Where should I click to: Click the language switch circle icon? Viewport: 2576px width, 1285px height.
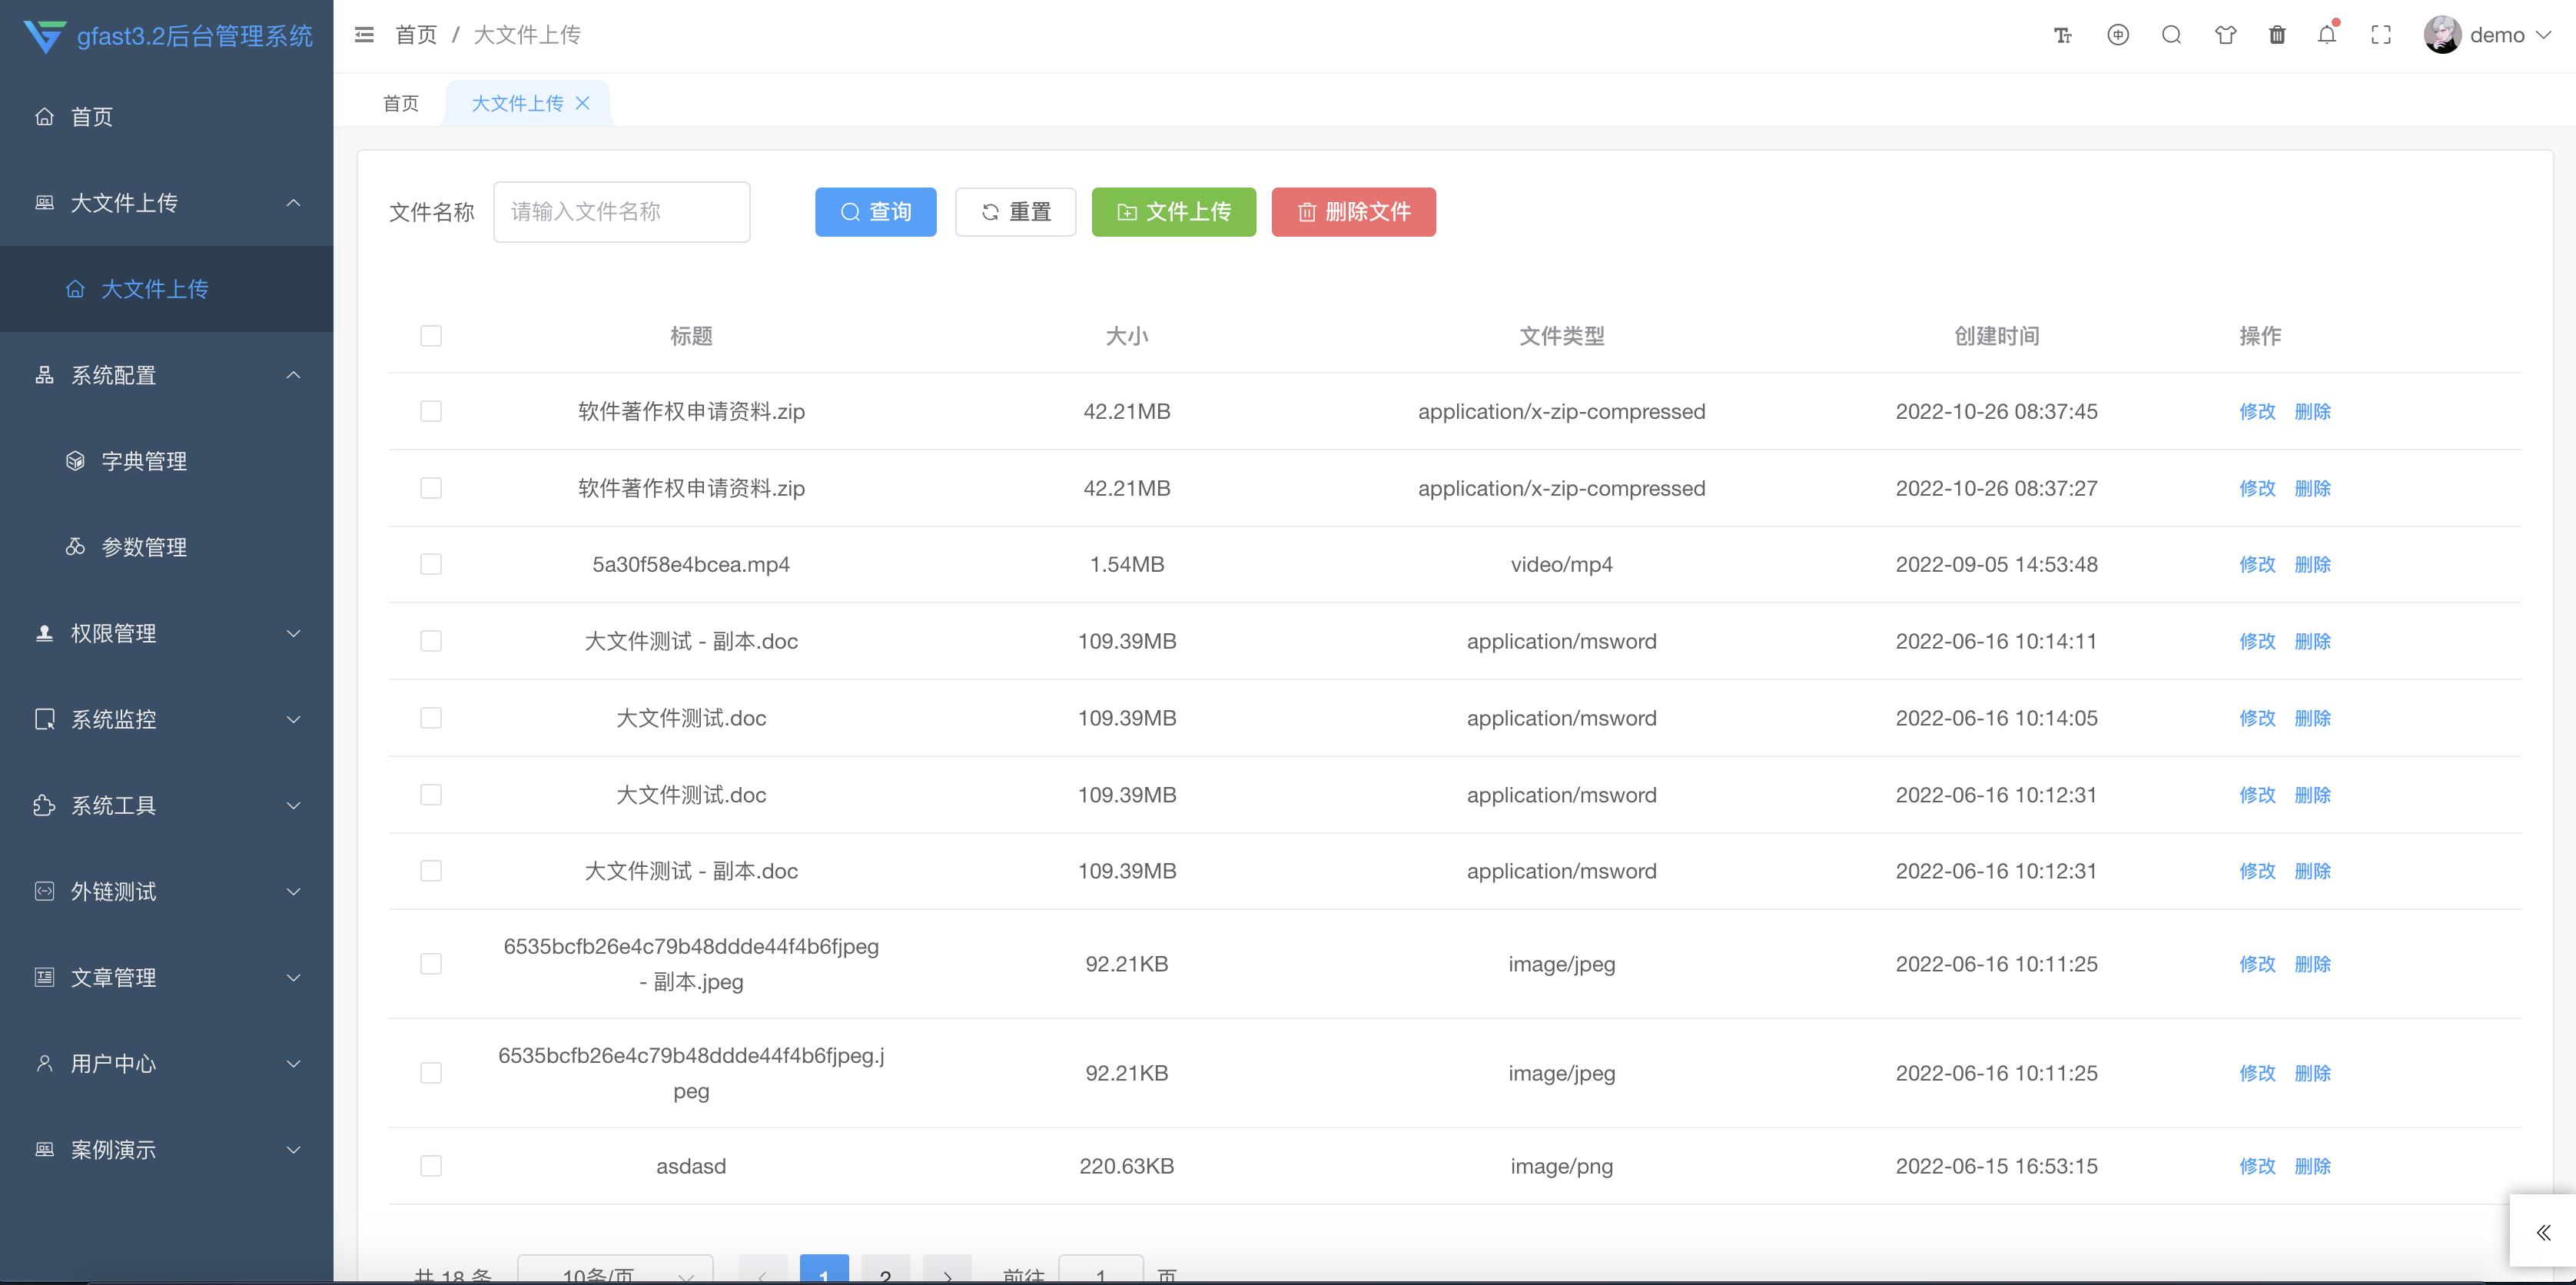2118,34
